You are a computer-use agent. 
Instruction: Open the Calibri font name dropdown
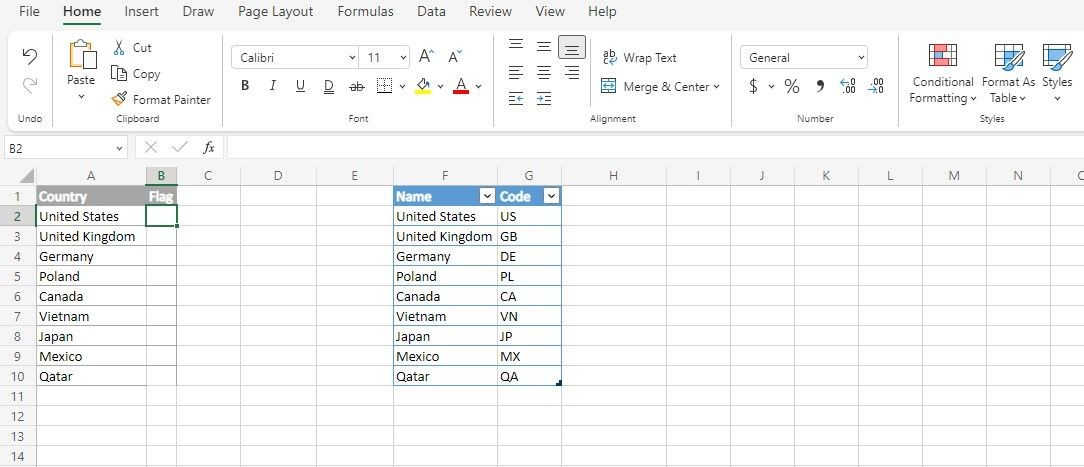[x=353, y=58]
